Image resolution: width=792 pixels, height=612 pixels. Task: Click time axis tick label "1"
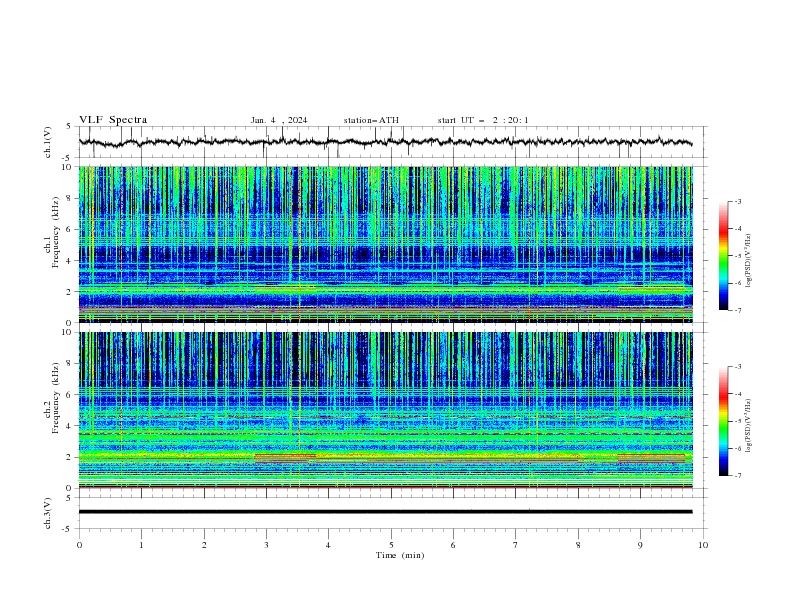tap(141, 545)
